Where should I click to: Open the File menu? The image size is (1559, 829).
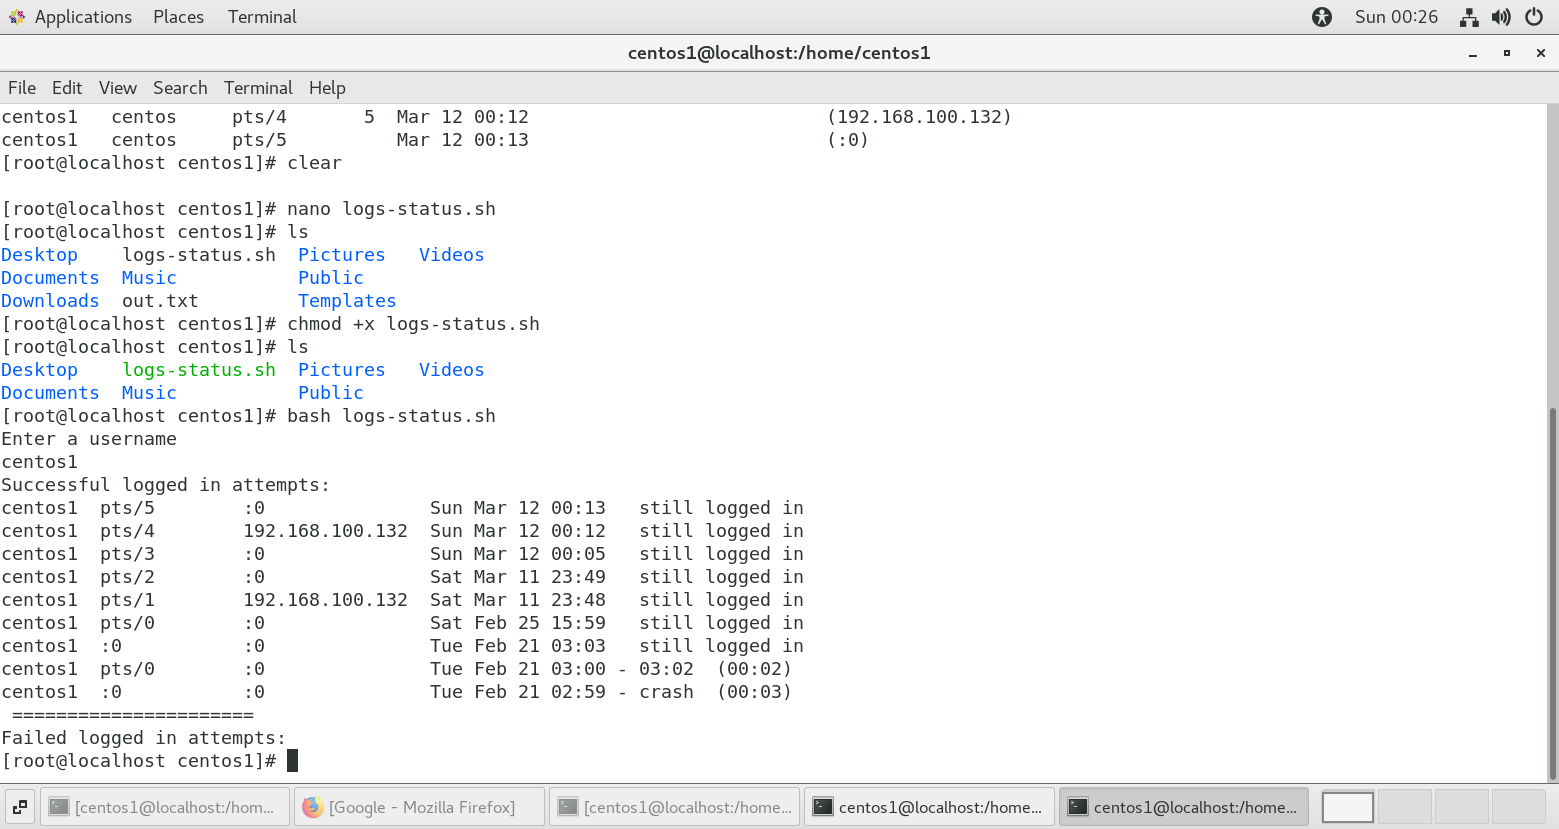(x=22, y=88)
